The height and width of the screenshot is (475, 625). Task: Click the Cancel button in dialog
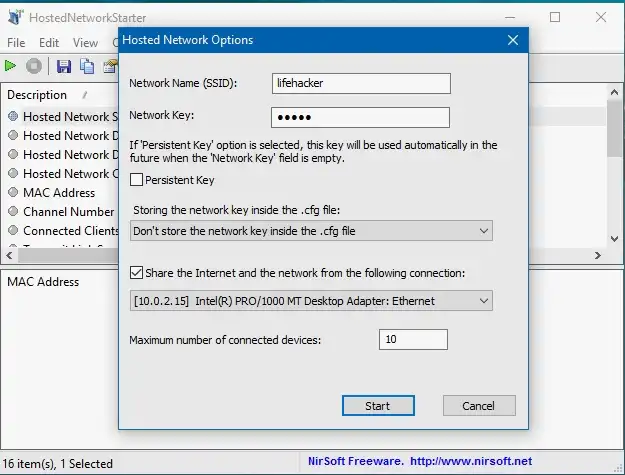point(479,406)
